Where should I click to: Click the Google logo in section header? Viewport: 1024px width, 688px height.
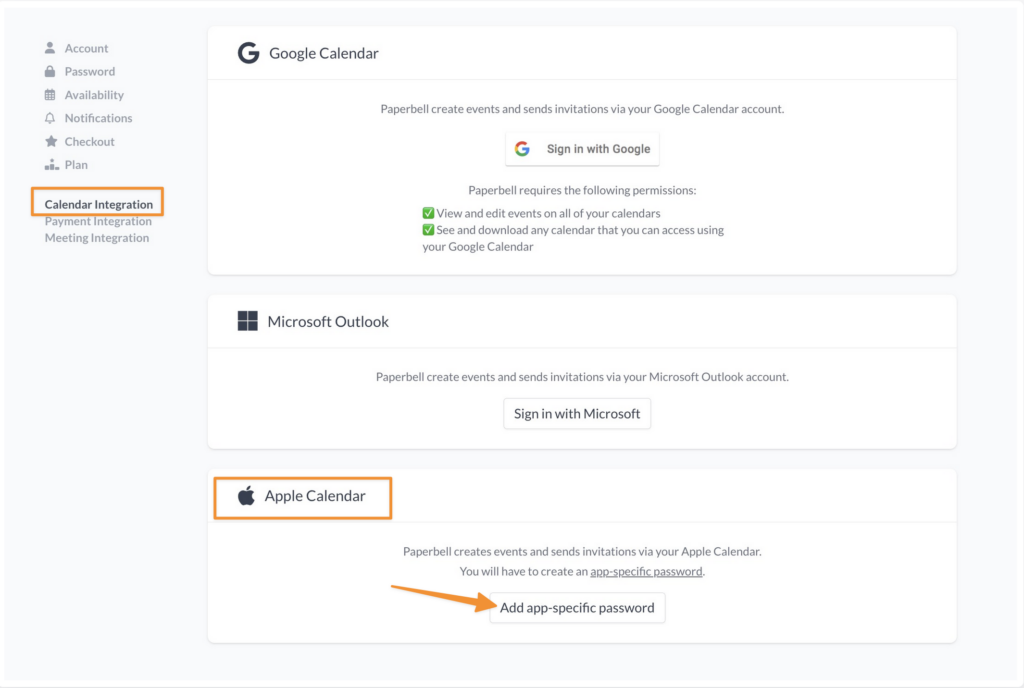point(248,53)
